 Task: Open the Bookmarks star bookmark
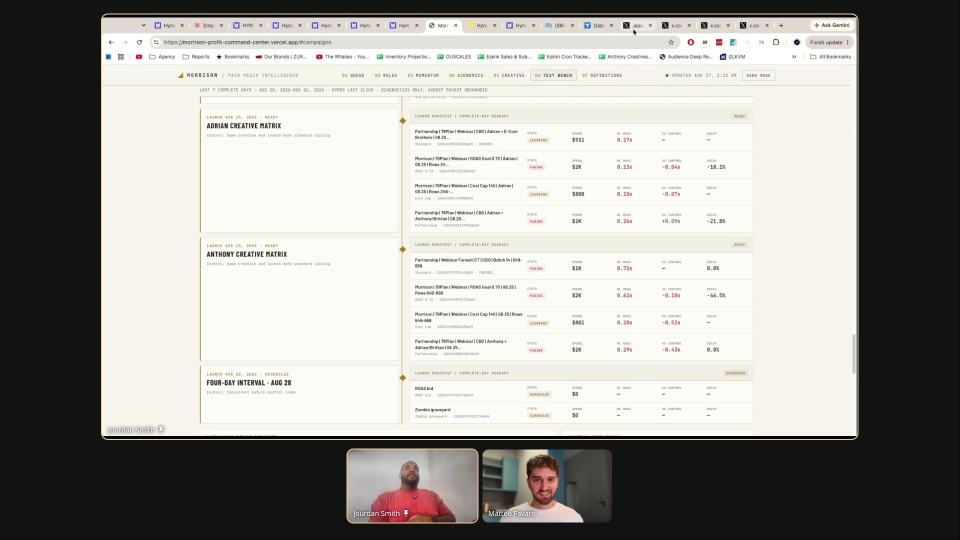(x=233, y=57)
